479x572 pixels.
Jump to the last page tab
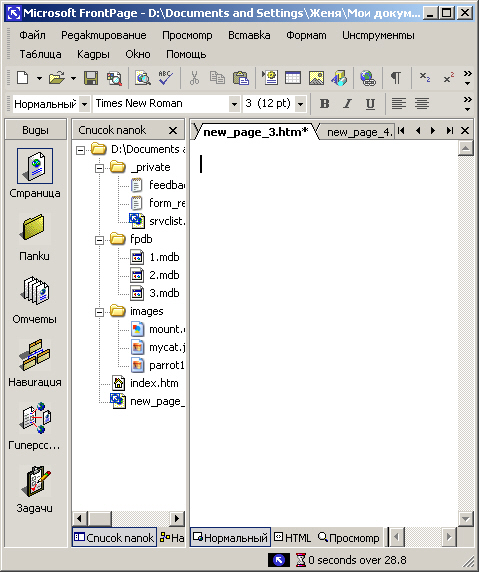pos(450,130)
